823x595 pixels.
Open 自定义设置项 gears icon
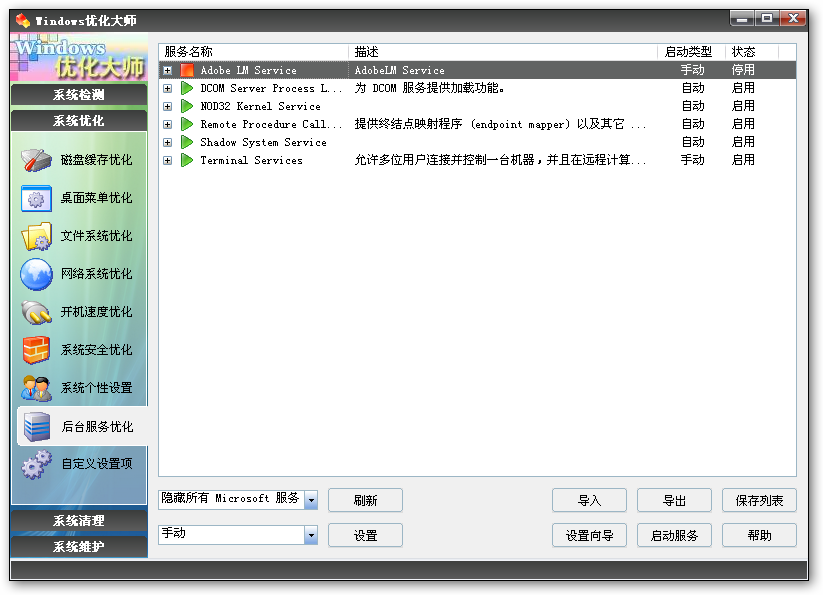37,464
